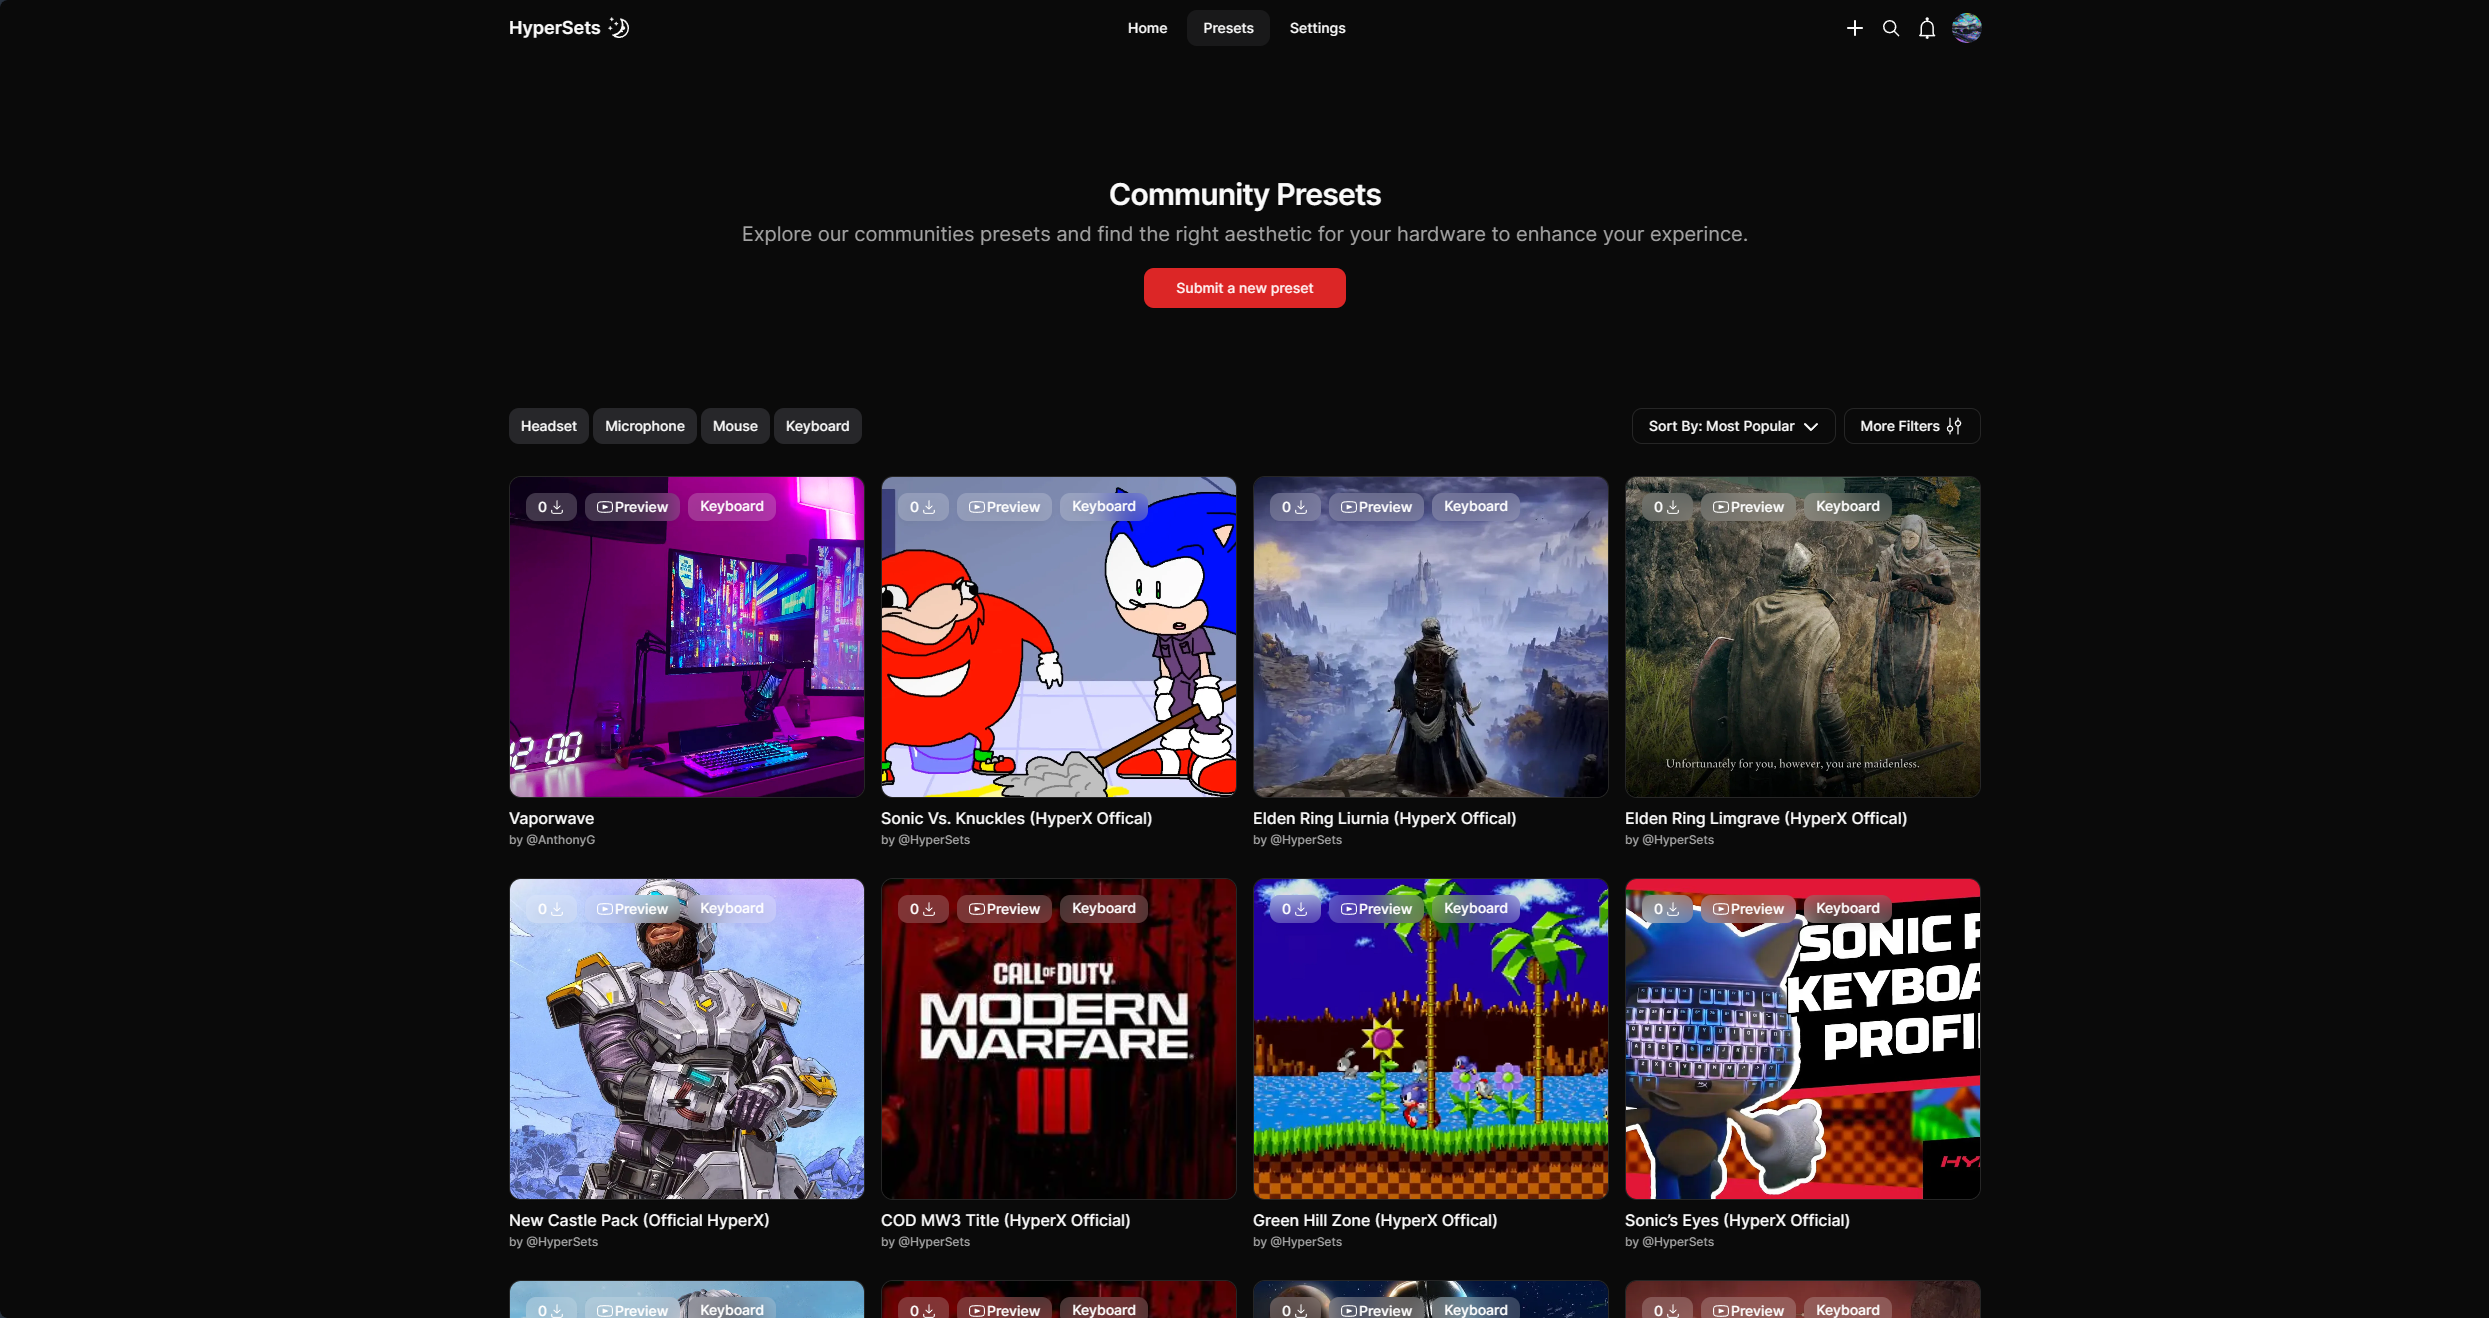This screenshot has width=2489, height=1318.
Task: Toggle the Headset filter chip
Action: click(x=548, y=426)
